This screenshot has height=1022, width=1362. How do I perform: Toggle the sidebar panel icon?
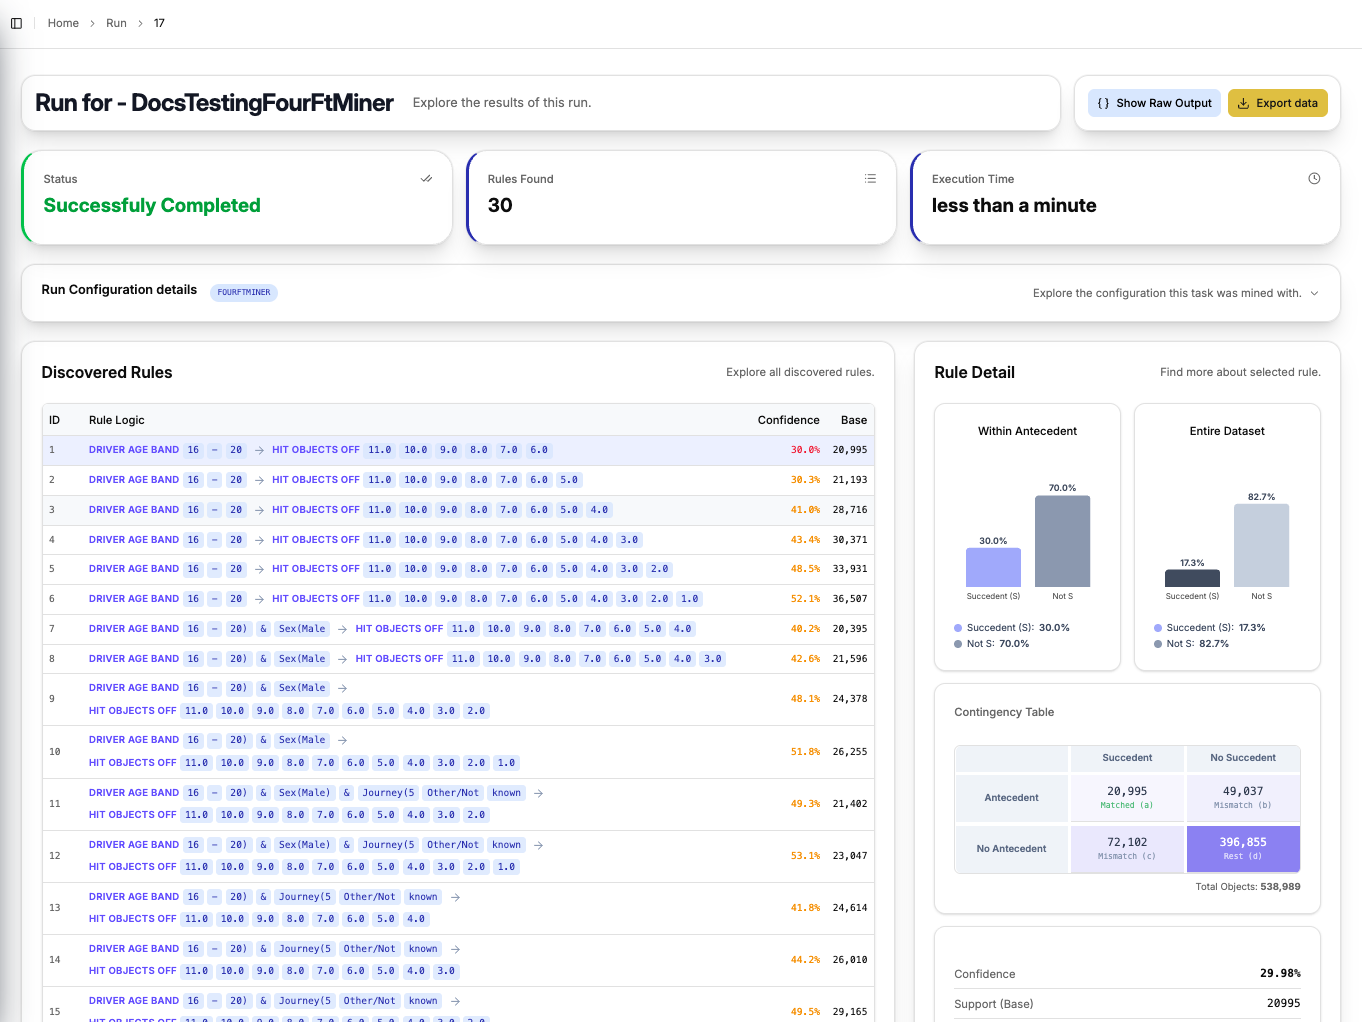click(16, 22)
